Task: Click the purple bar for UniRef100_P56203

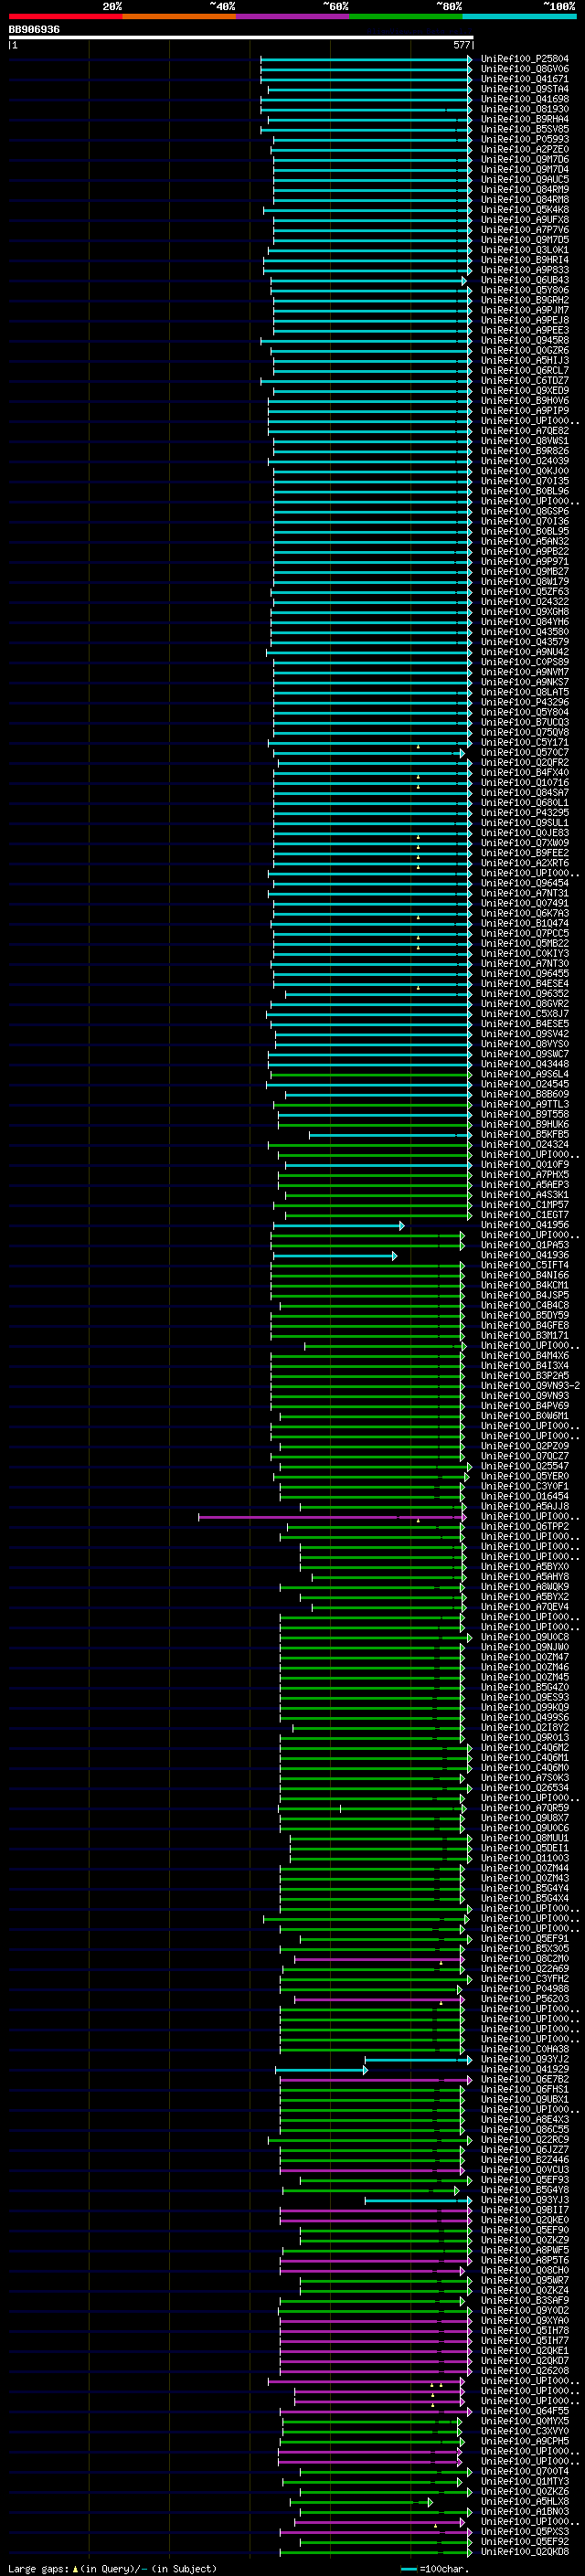Action: 380,1999
